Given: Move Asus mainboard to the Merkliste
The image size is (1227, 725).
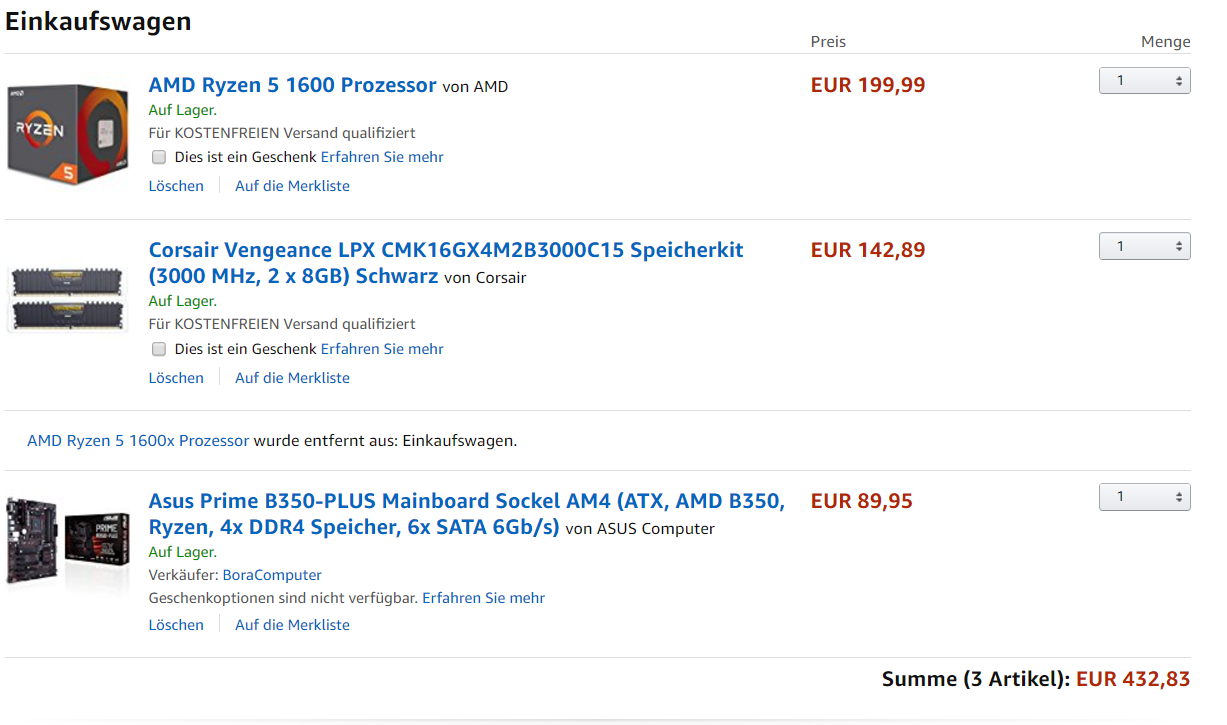Looking at the screenshot, I should pyautogui.click(x=292, y=625).
